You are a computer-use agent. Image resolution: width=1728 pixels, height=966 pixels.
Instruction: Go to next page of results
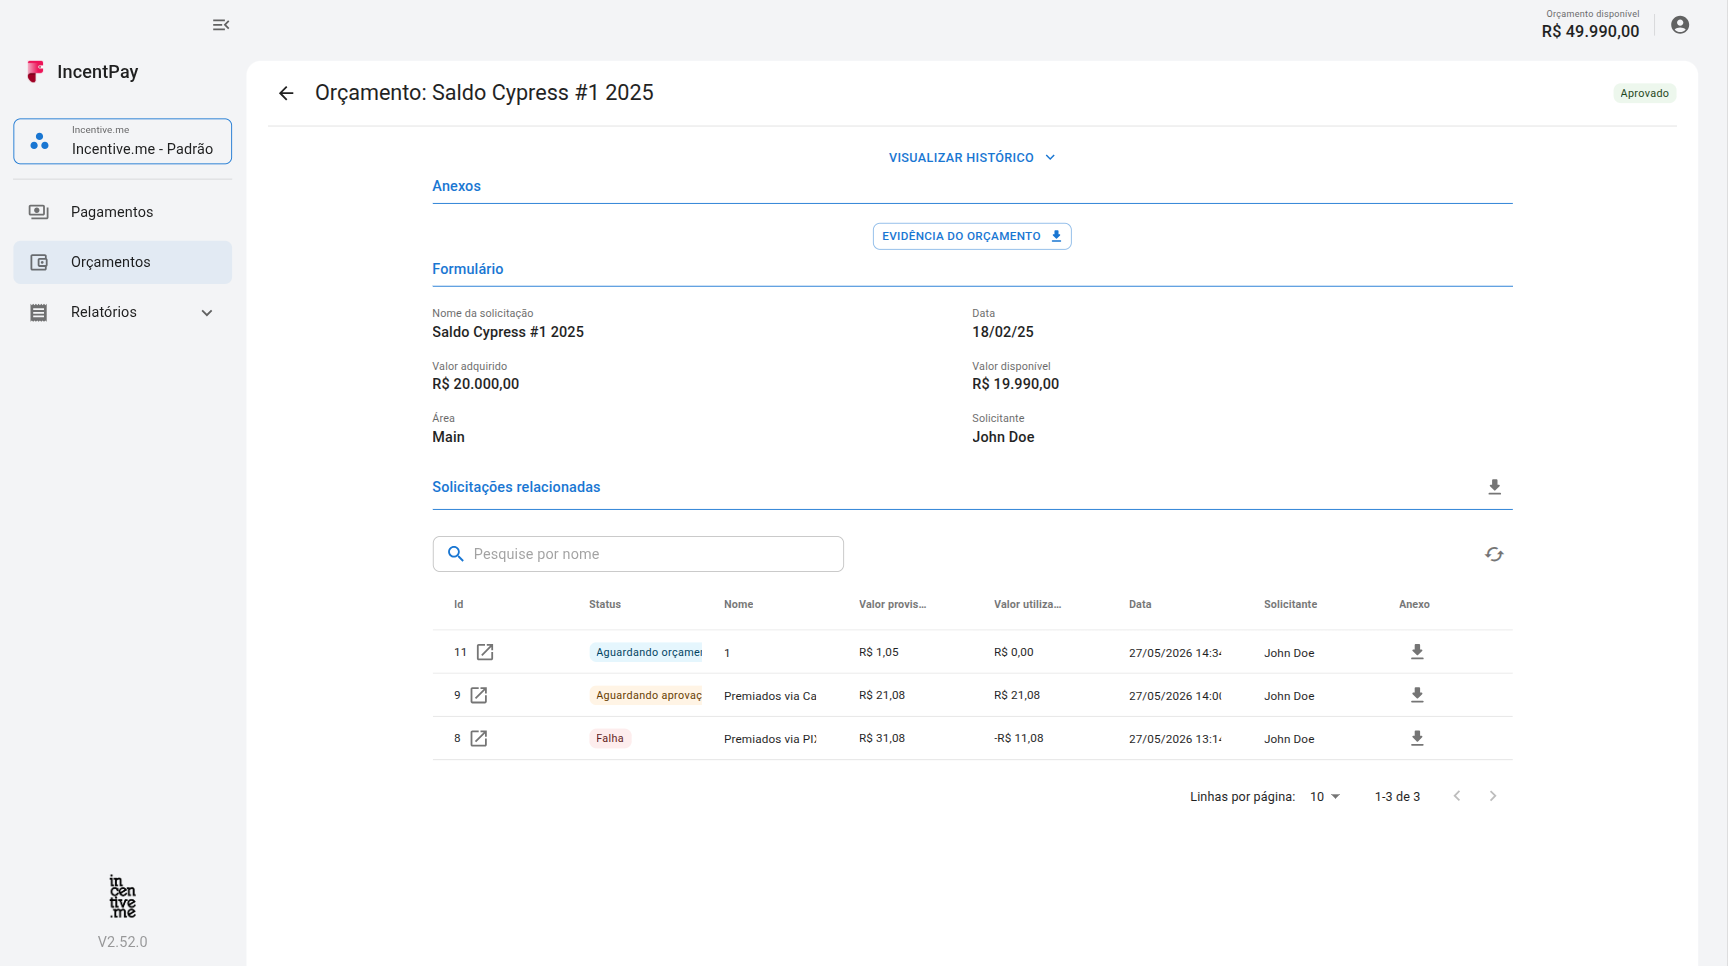pos(1493,796)
